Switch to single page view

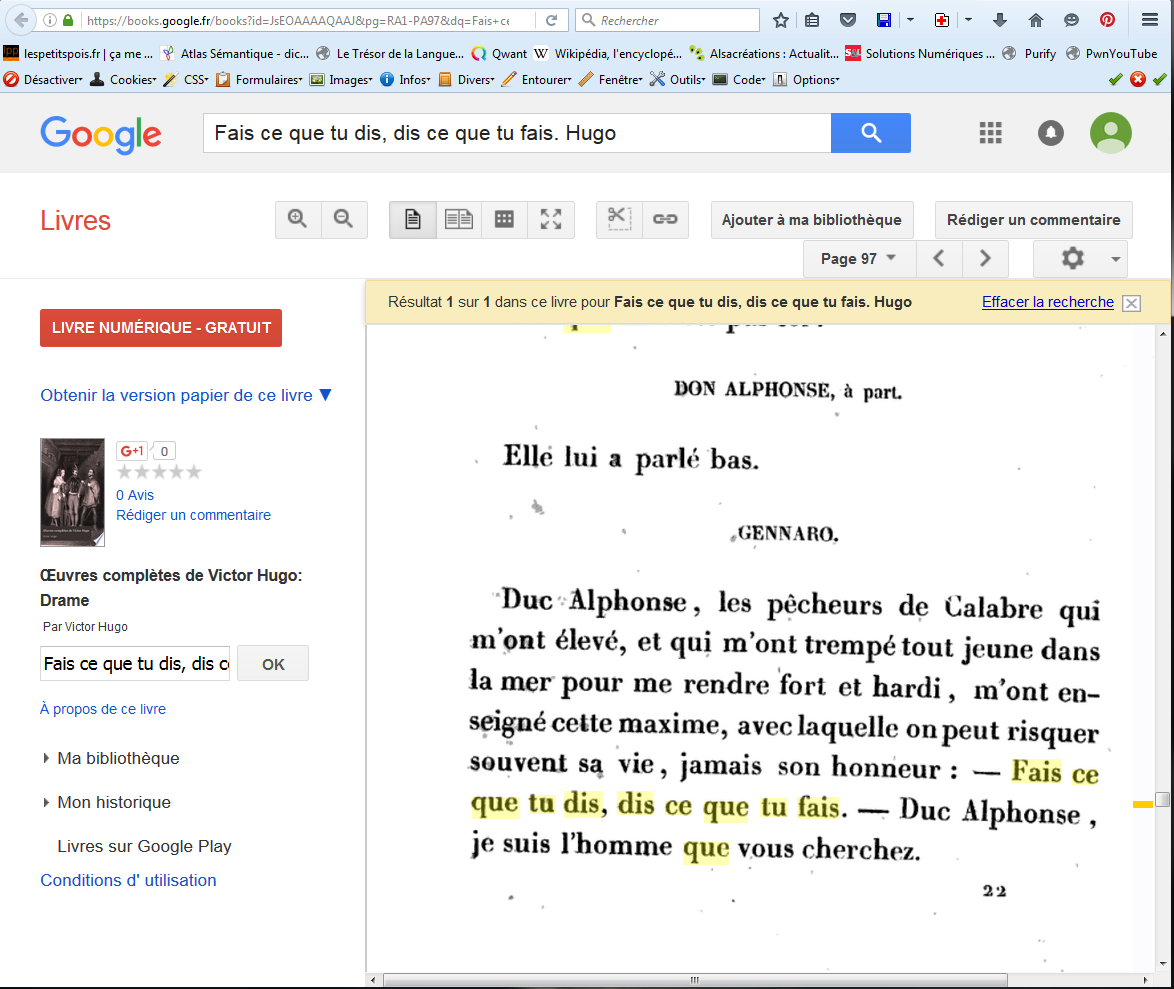(x=412, y=220)
